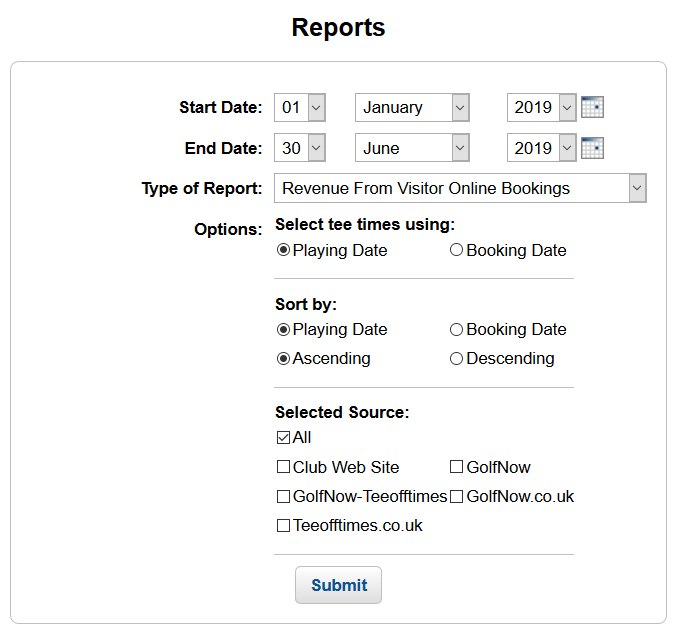Open the End Date month dropdown showing June
The height and width of the screenshot is (633, 677).
tap(412, 148)
